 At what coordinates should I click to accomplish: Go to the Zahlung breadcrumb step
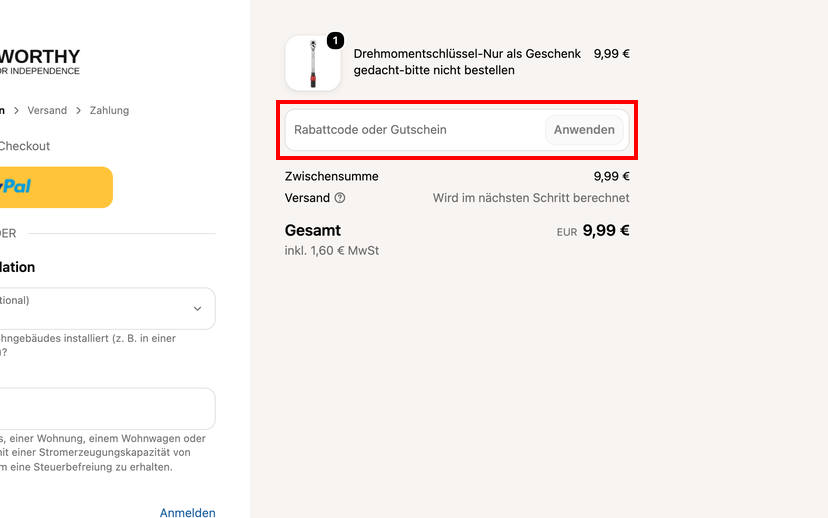pos(109,110)
